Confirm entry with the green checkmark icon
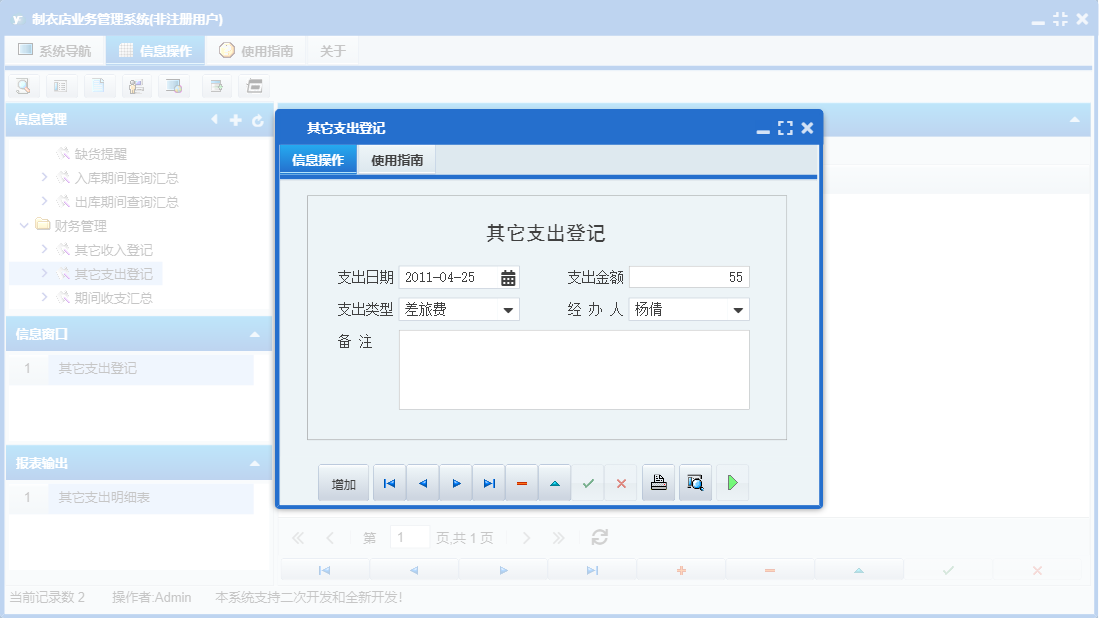1099x618 pixels. click(x=587, y=482)
